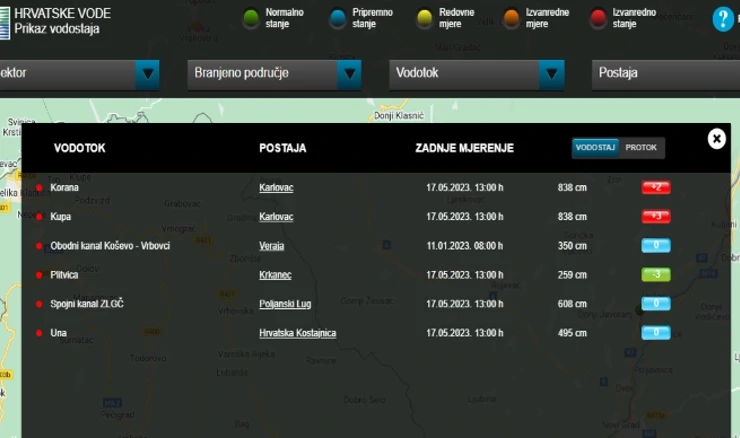The height and width of the screenshot is (438, 740).
Task: Click the Plitvica watercourse name
Action: (64, 275)
